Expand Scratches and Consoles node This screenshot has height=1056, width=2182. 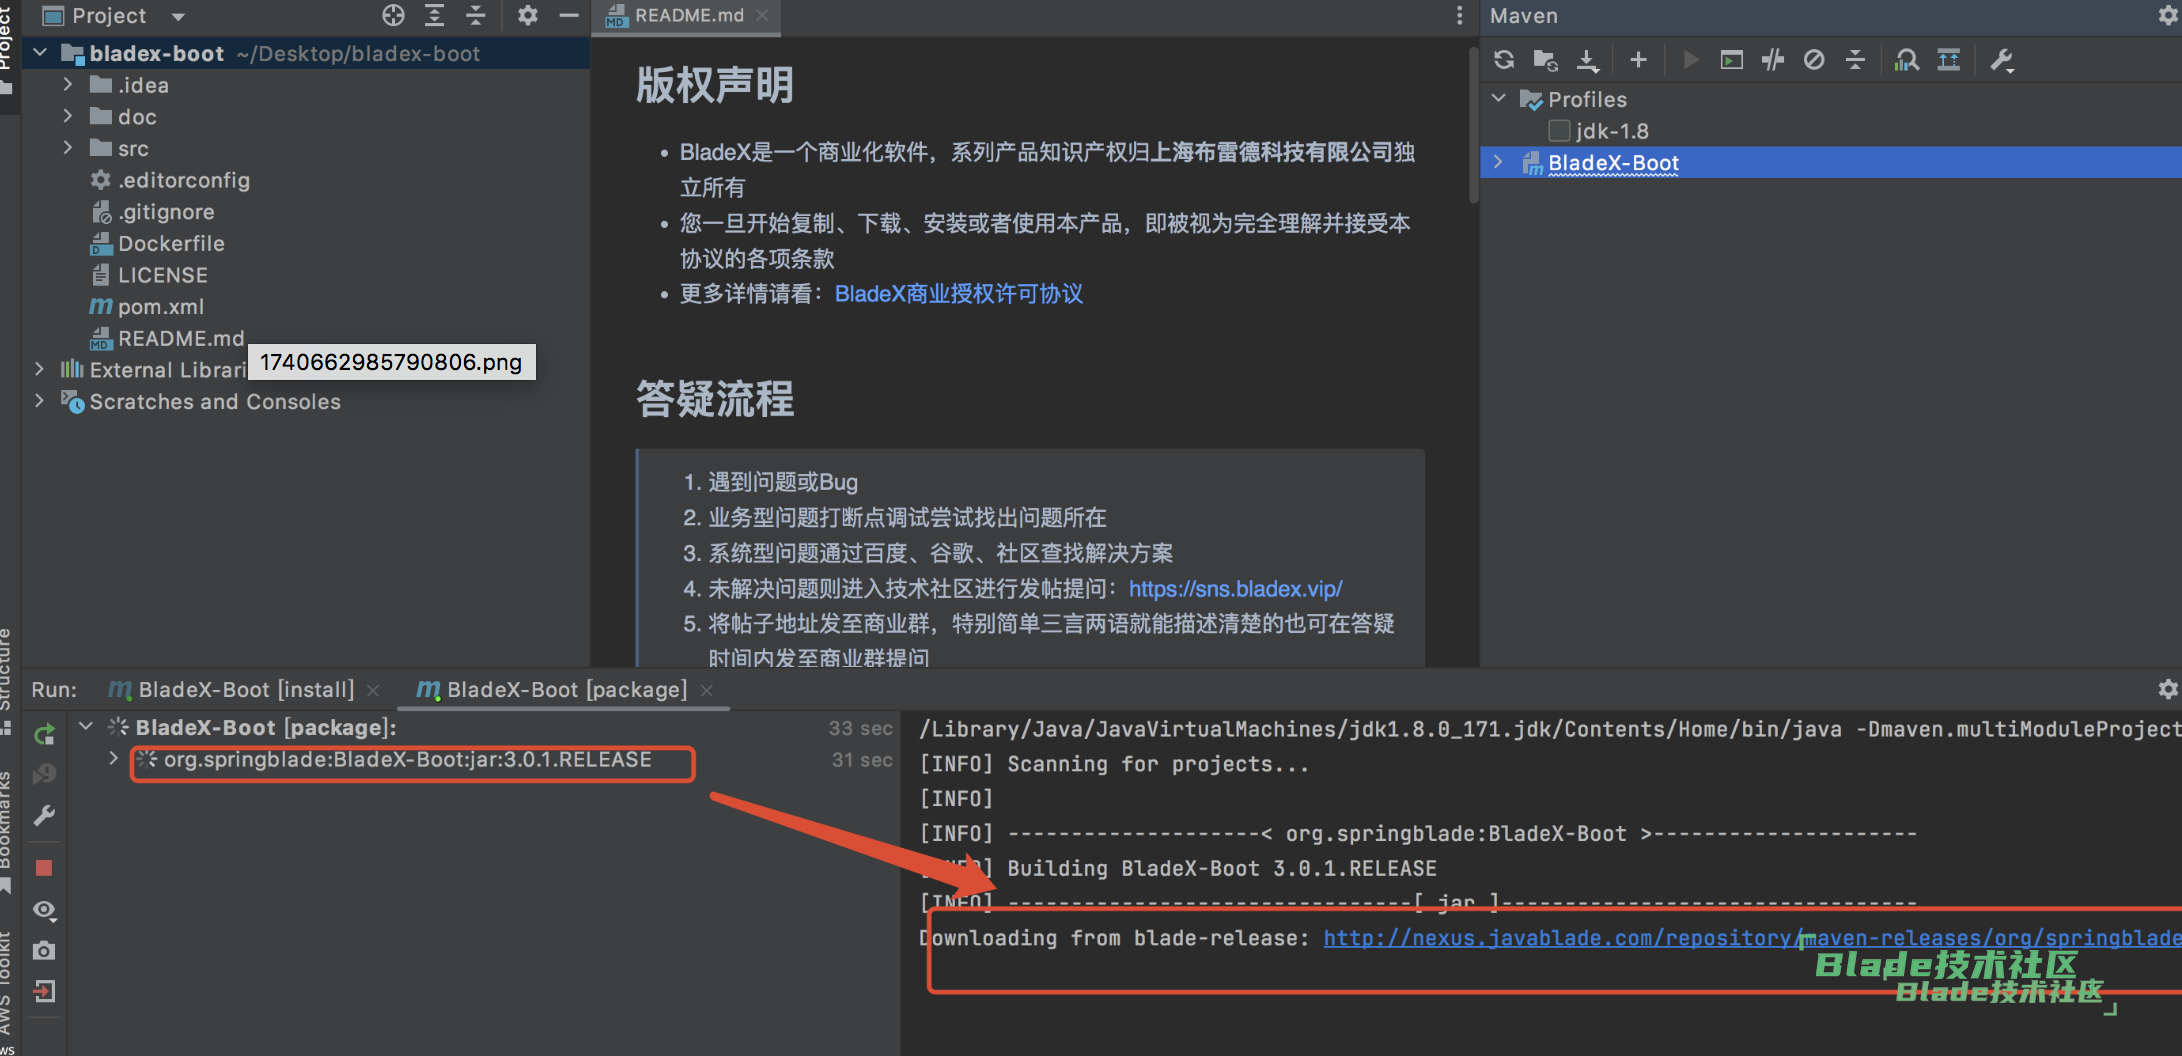[x=39, y=401]
